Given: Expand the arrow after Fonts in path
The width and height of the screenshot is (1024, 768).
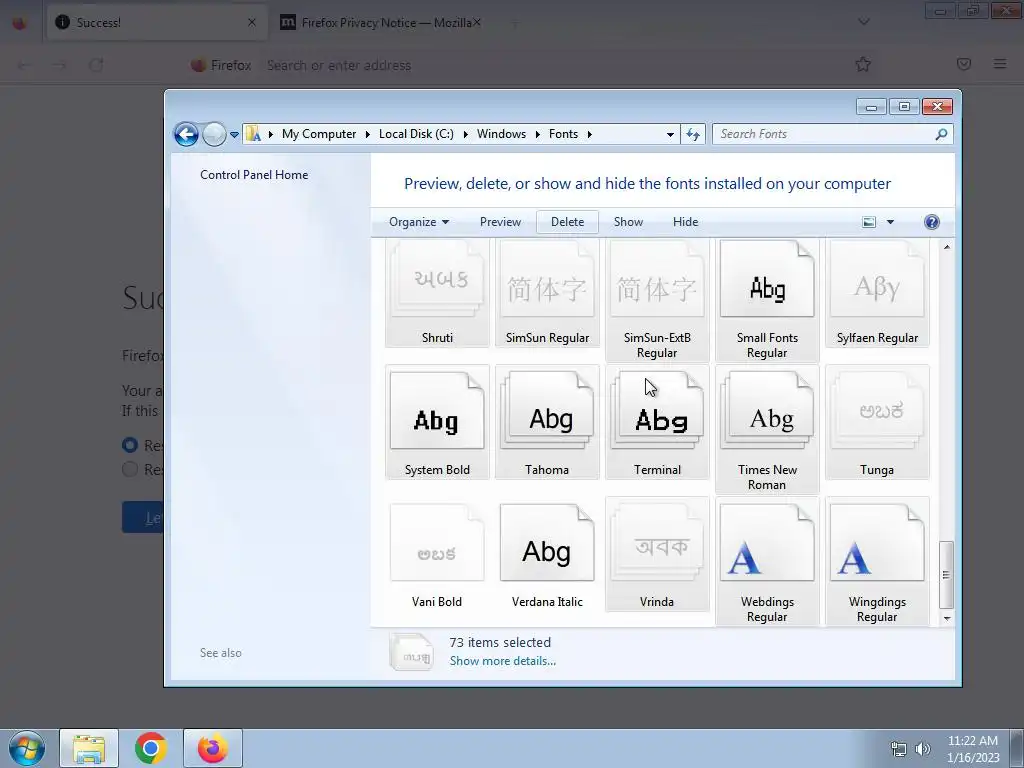Looking at the screenshot, I should [x=590, y=135].
